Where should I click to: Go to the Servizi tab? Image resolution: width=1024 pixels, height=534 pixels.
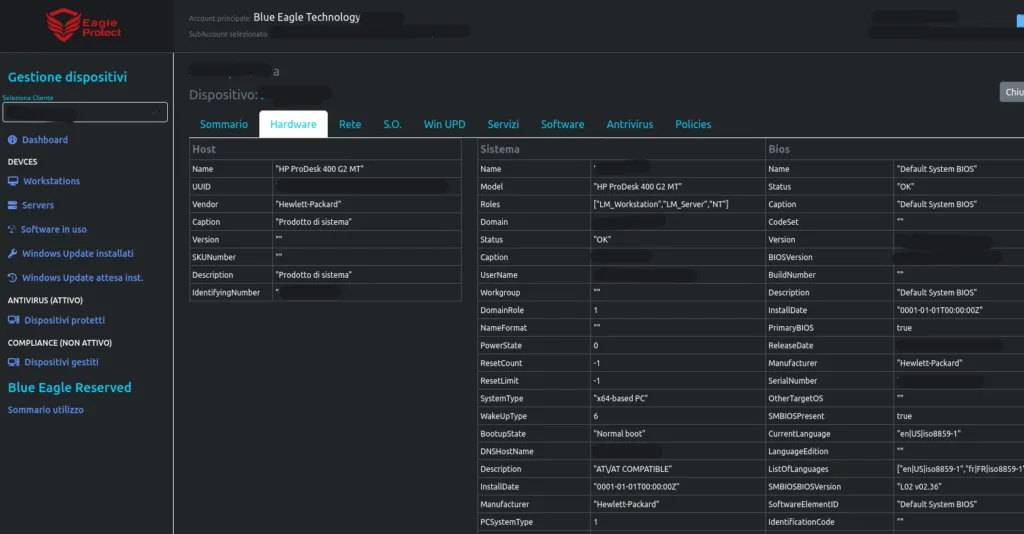tap(503, 124)
